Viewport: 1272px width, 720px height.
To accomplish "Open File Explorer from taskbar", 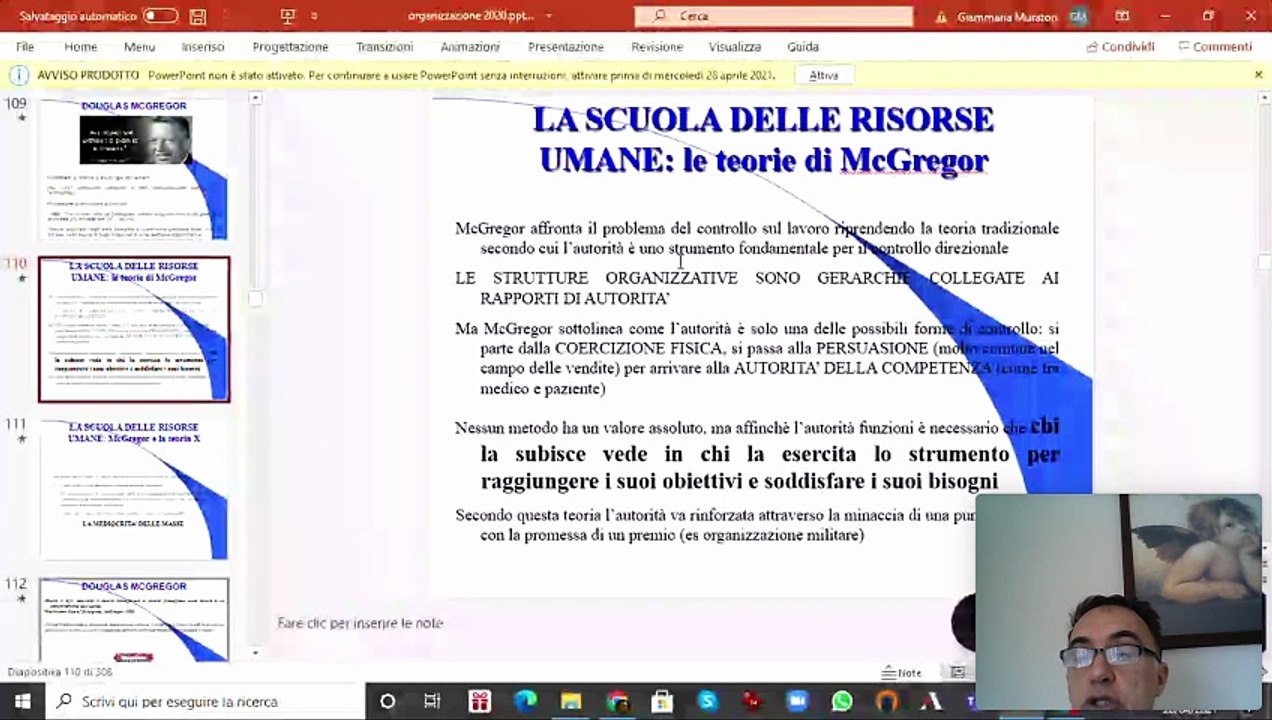I will tap(571, 701).
